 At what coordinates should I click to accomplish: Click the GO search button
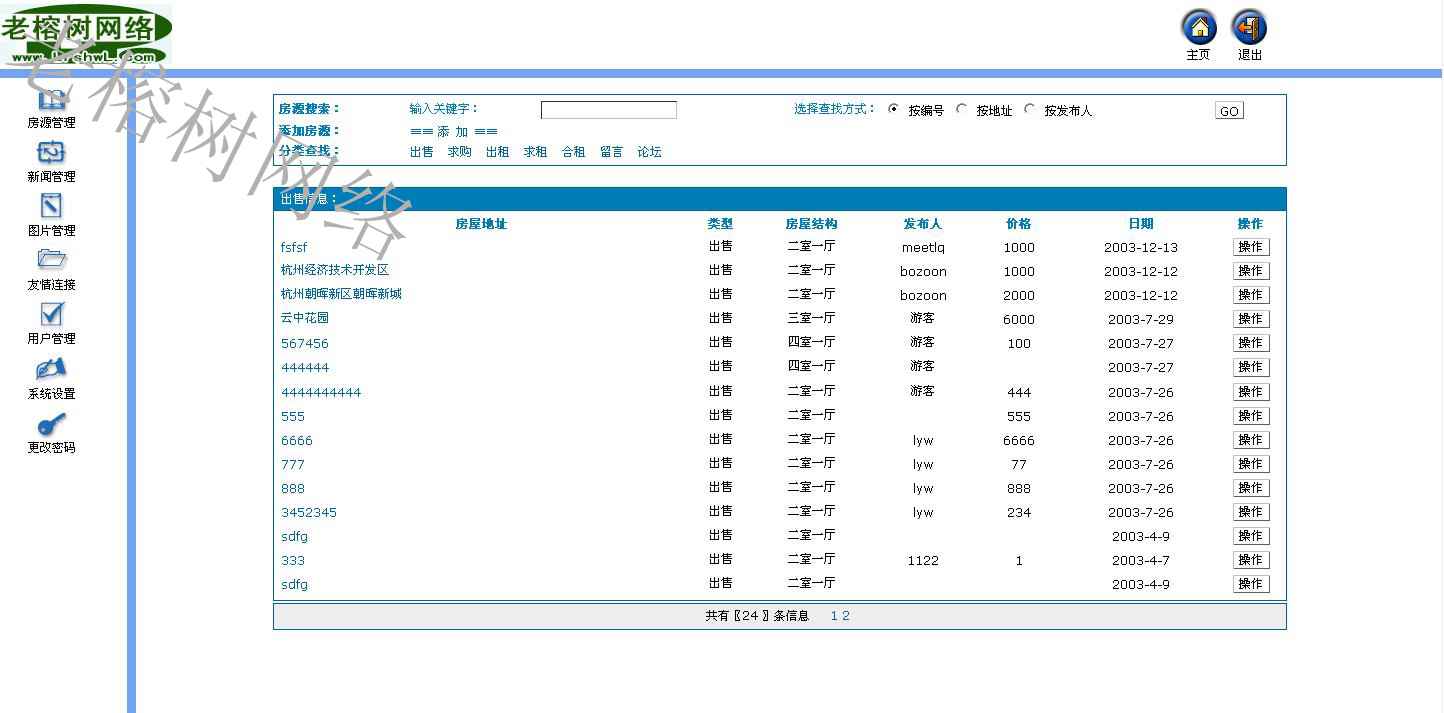point(1229,111)
